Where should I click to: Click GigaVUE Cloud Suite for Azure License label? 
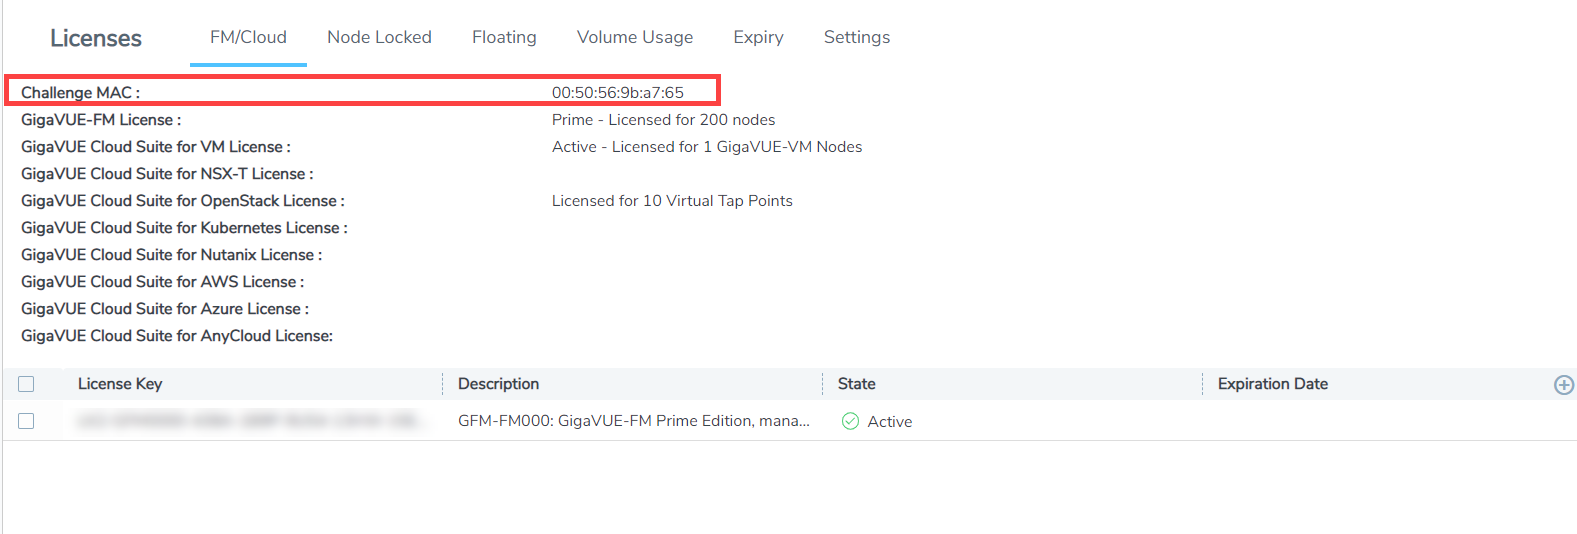165,308
